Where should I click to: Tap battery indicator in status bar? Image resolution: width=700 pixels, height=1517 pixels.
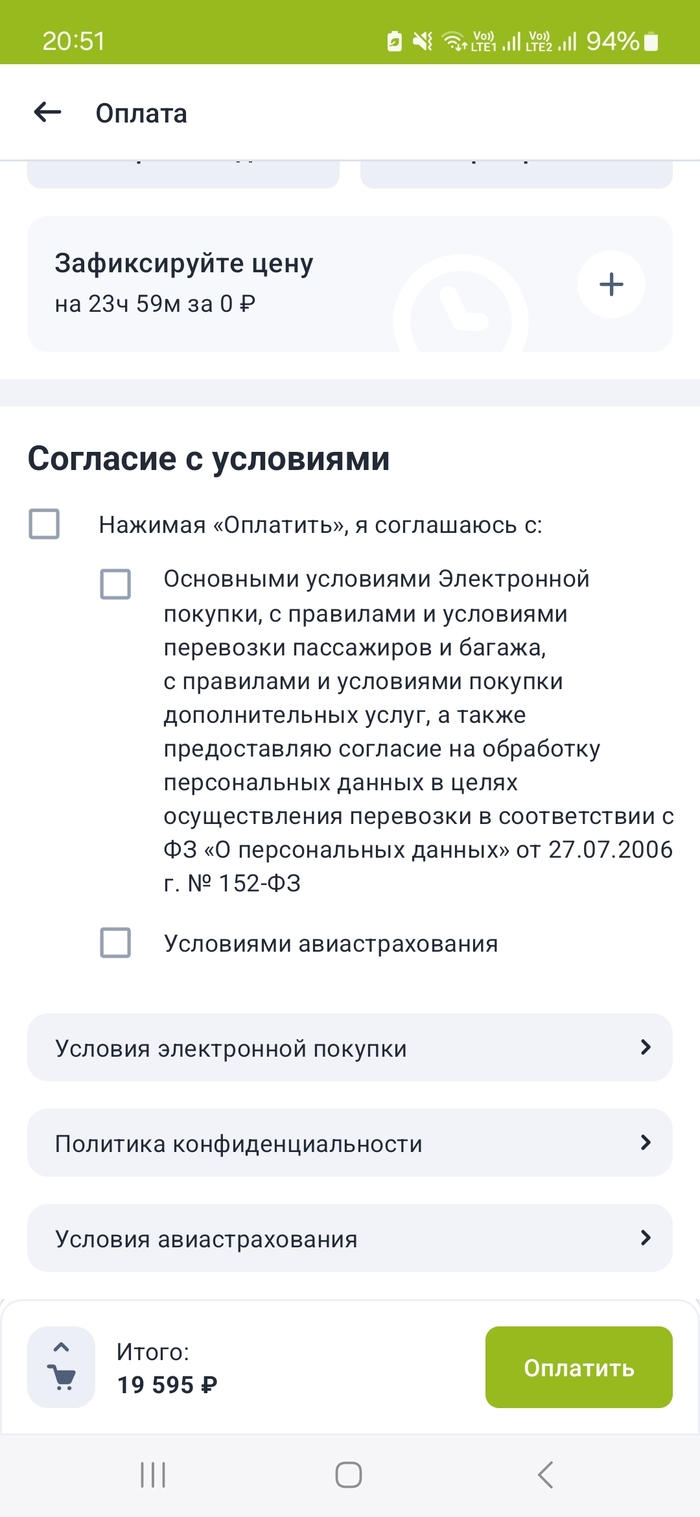[x=652, y=41]
